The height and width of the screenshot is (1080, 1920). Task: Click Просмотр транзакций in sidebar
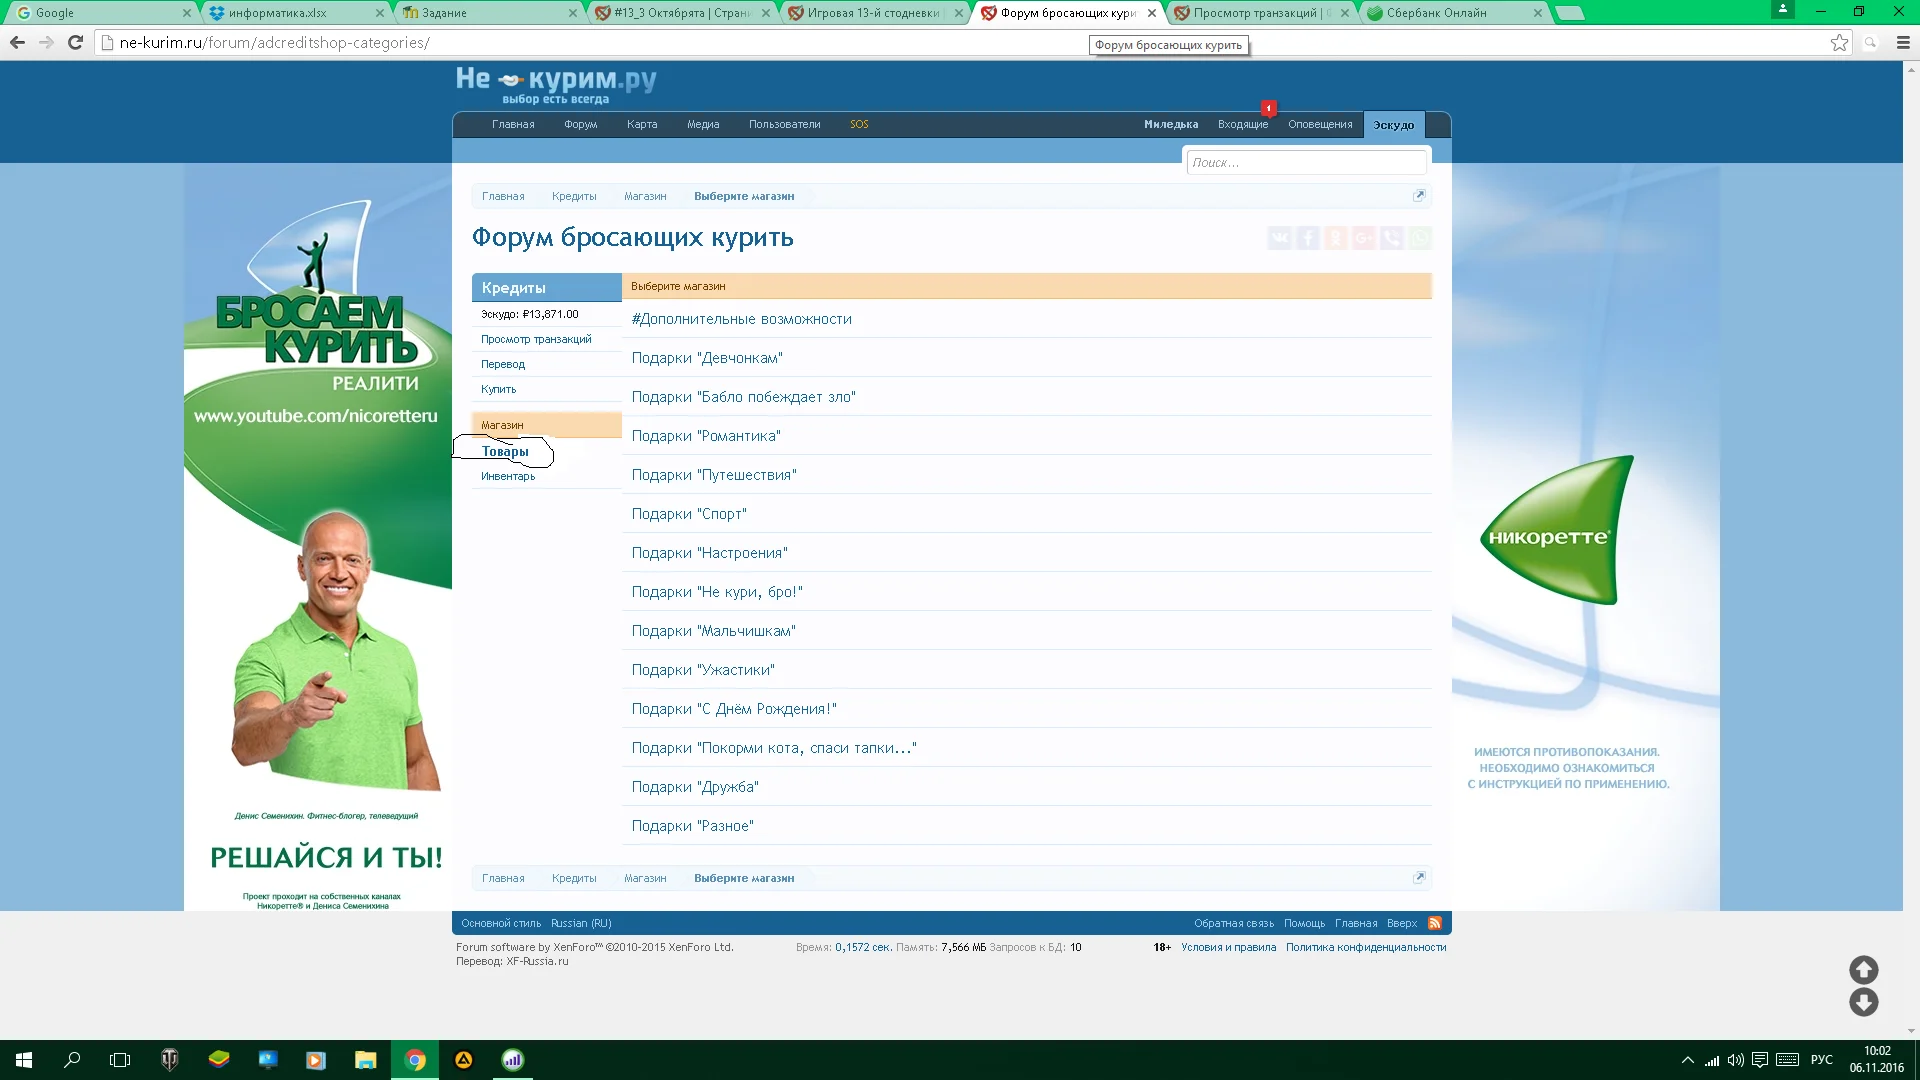tap(535, 339)
